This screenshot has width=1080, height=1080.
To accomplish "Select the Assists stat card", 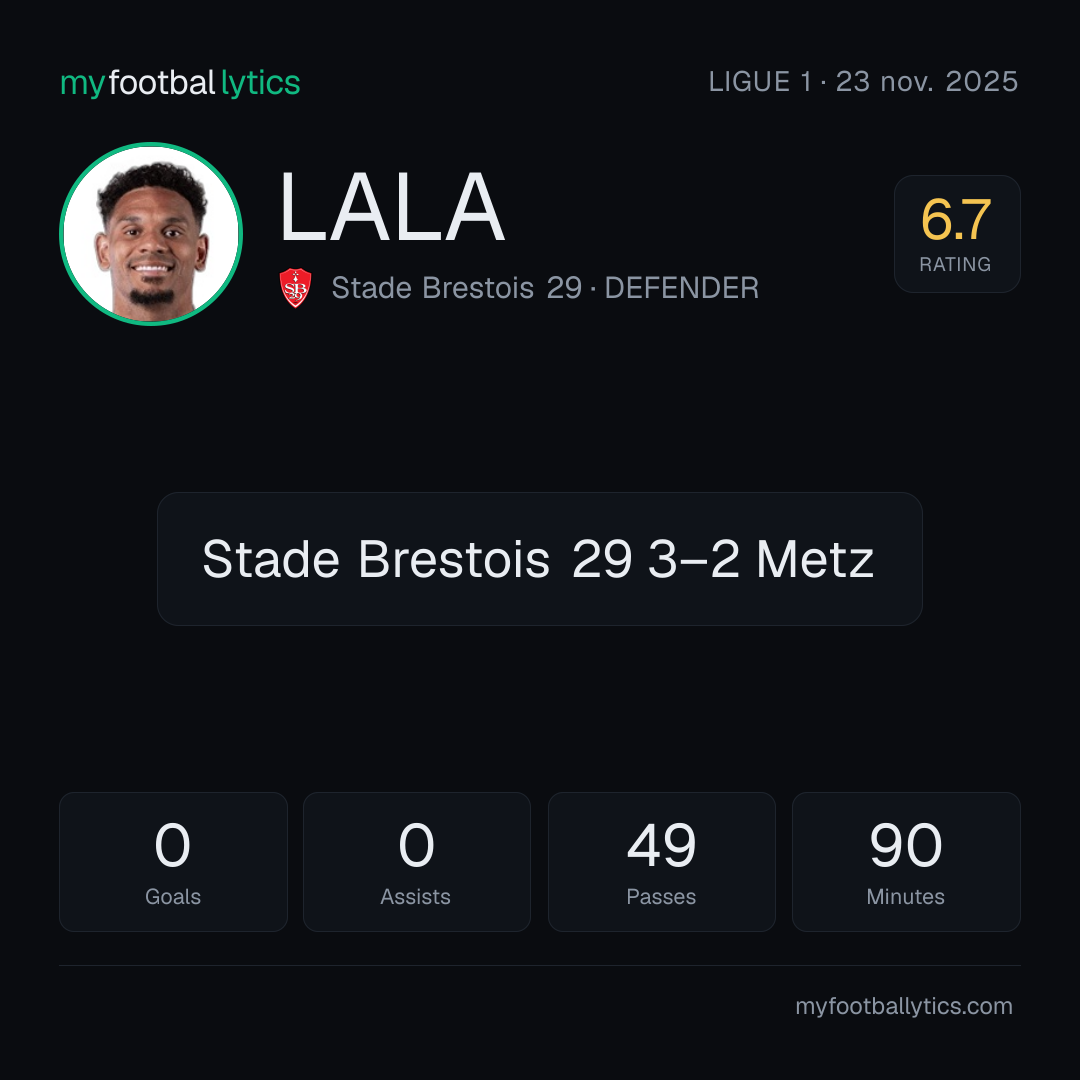I will (417, 862).
